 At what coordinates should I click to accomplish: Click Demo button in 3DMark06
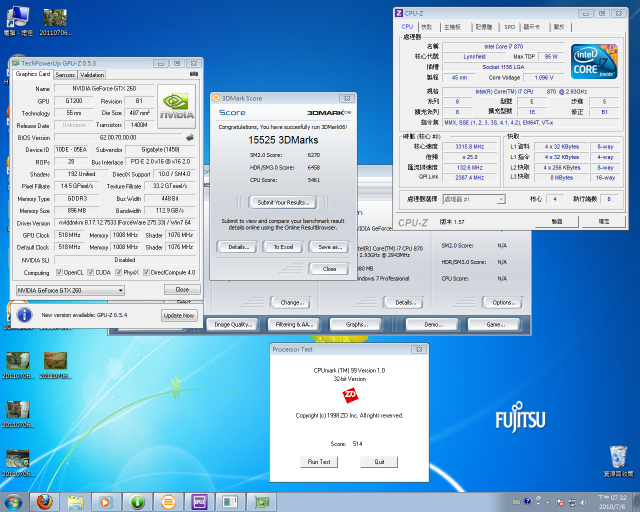click(x=433, y=325)
